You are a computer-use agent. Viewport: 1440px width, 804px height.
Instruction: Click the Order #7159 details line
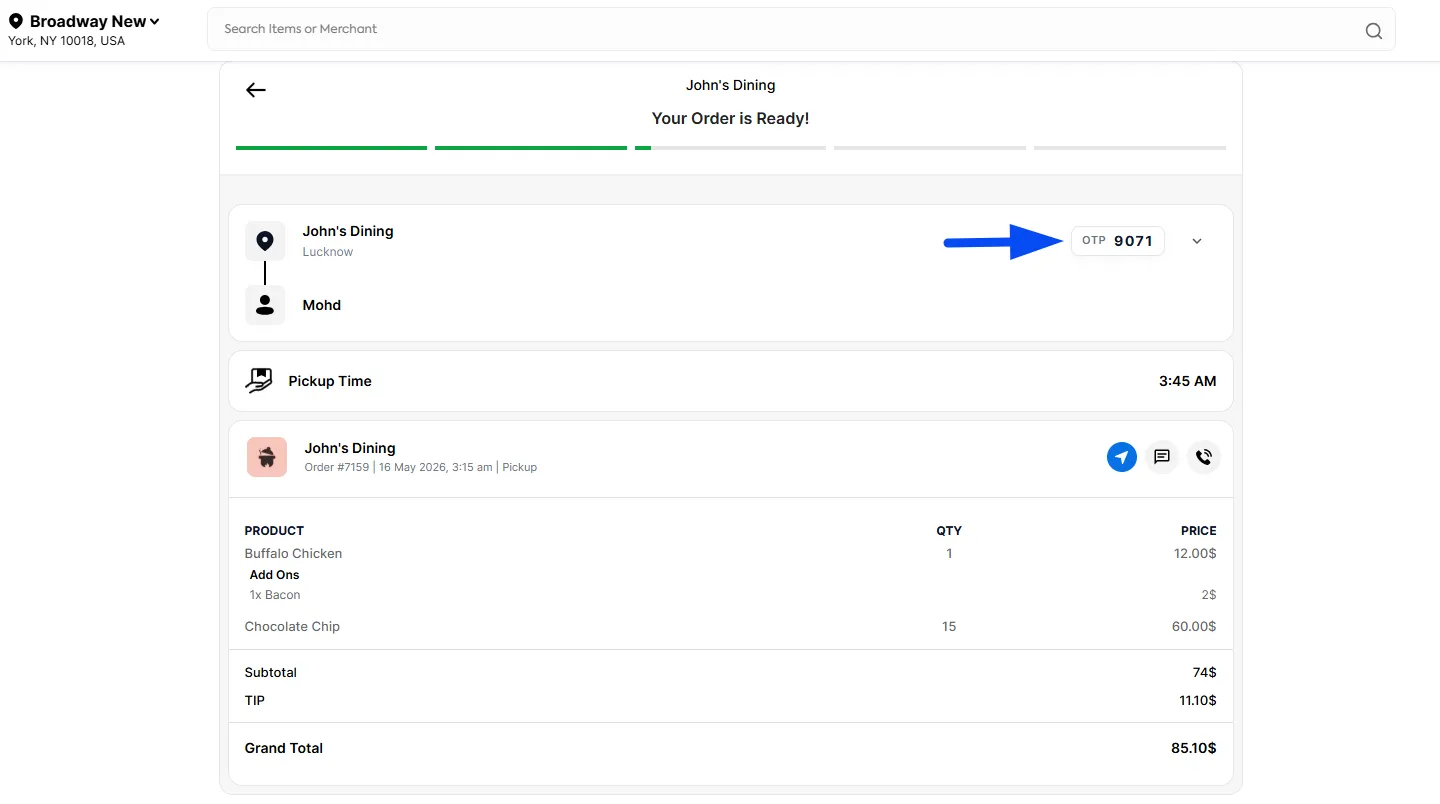(421, 467)
